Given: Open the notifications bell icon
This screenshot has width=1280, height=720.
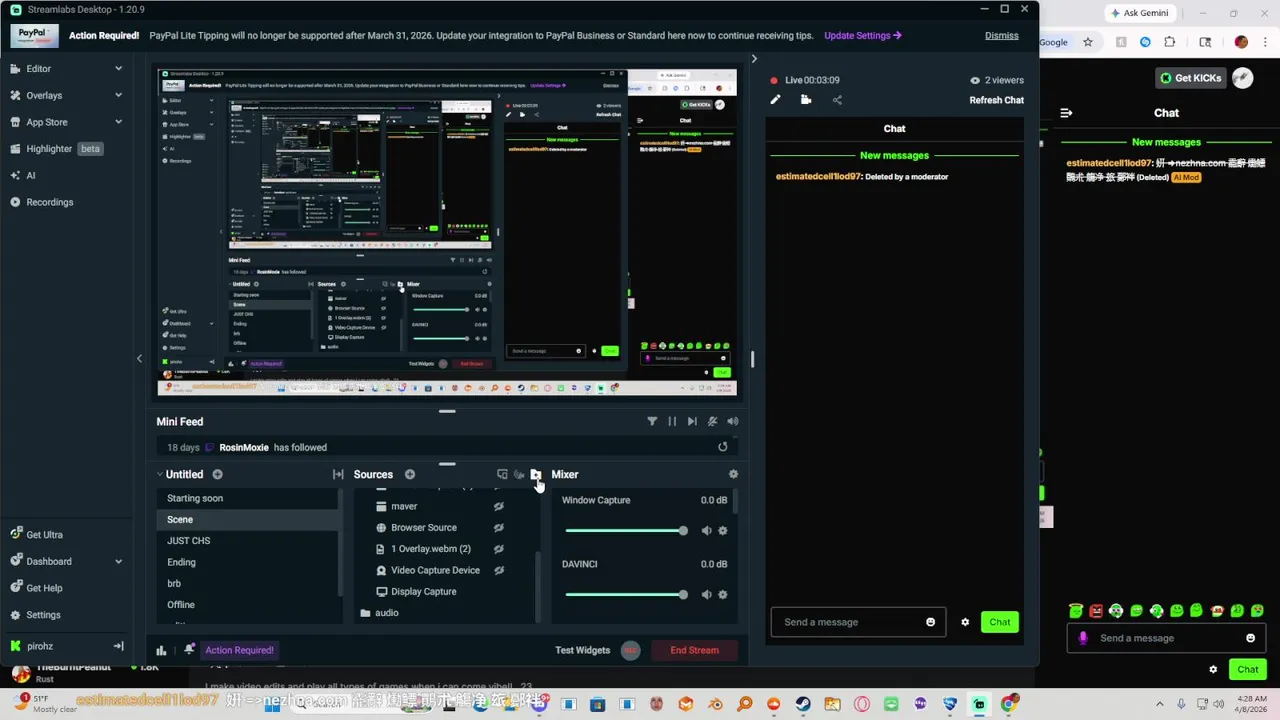Looking at the screenshot, I should (189, 650).
